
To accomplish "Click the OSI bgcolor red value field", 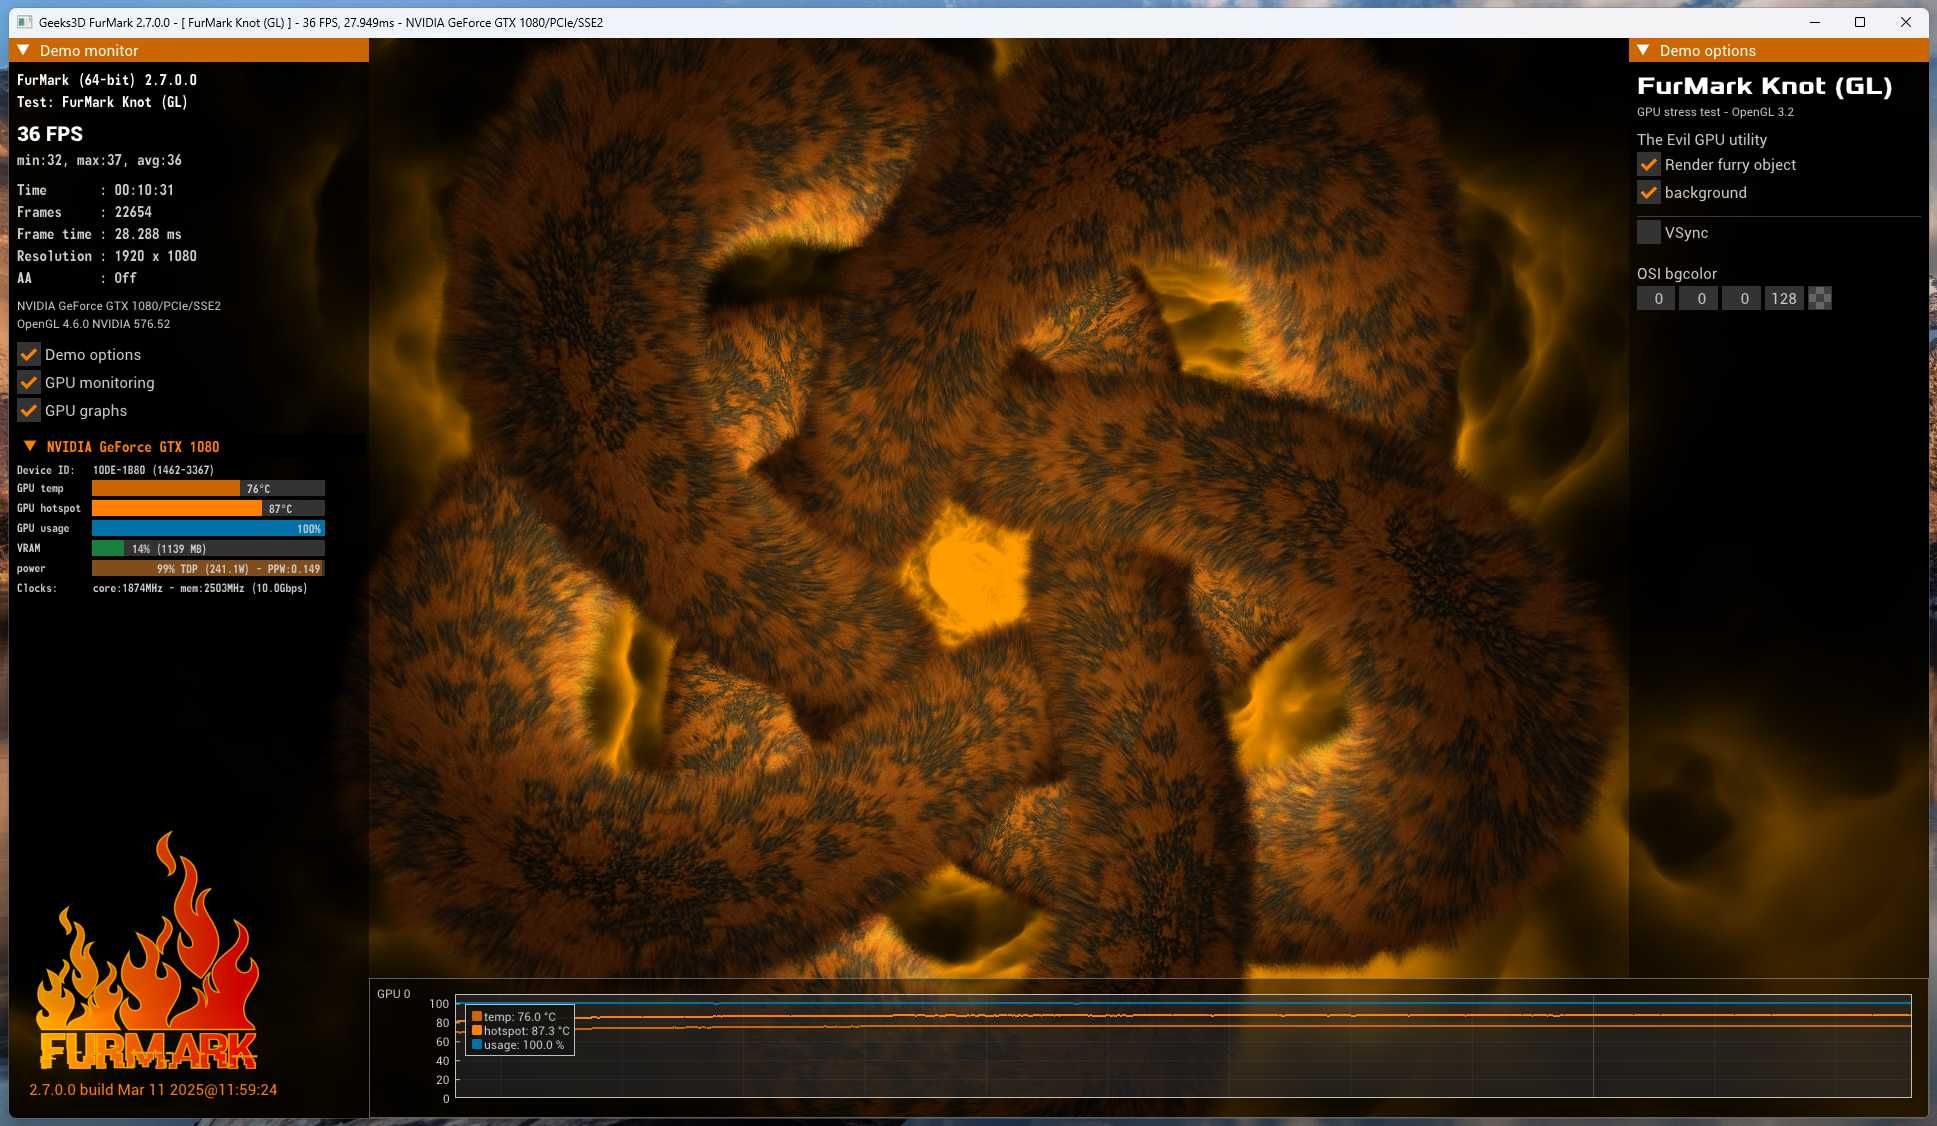I will (x=1656, y=298).
